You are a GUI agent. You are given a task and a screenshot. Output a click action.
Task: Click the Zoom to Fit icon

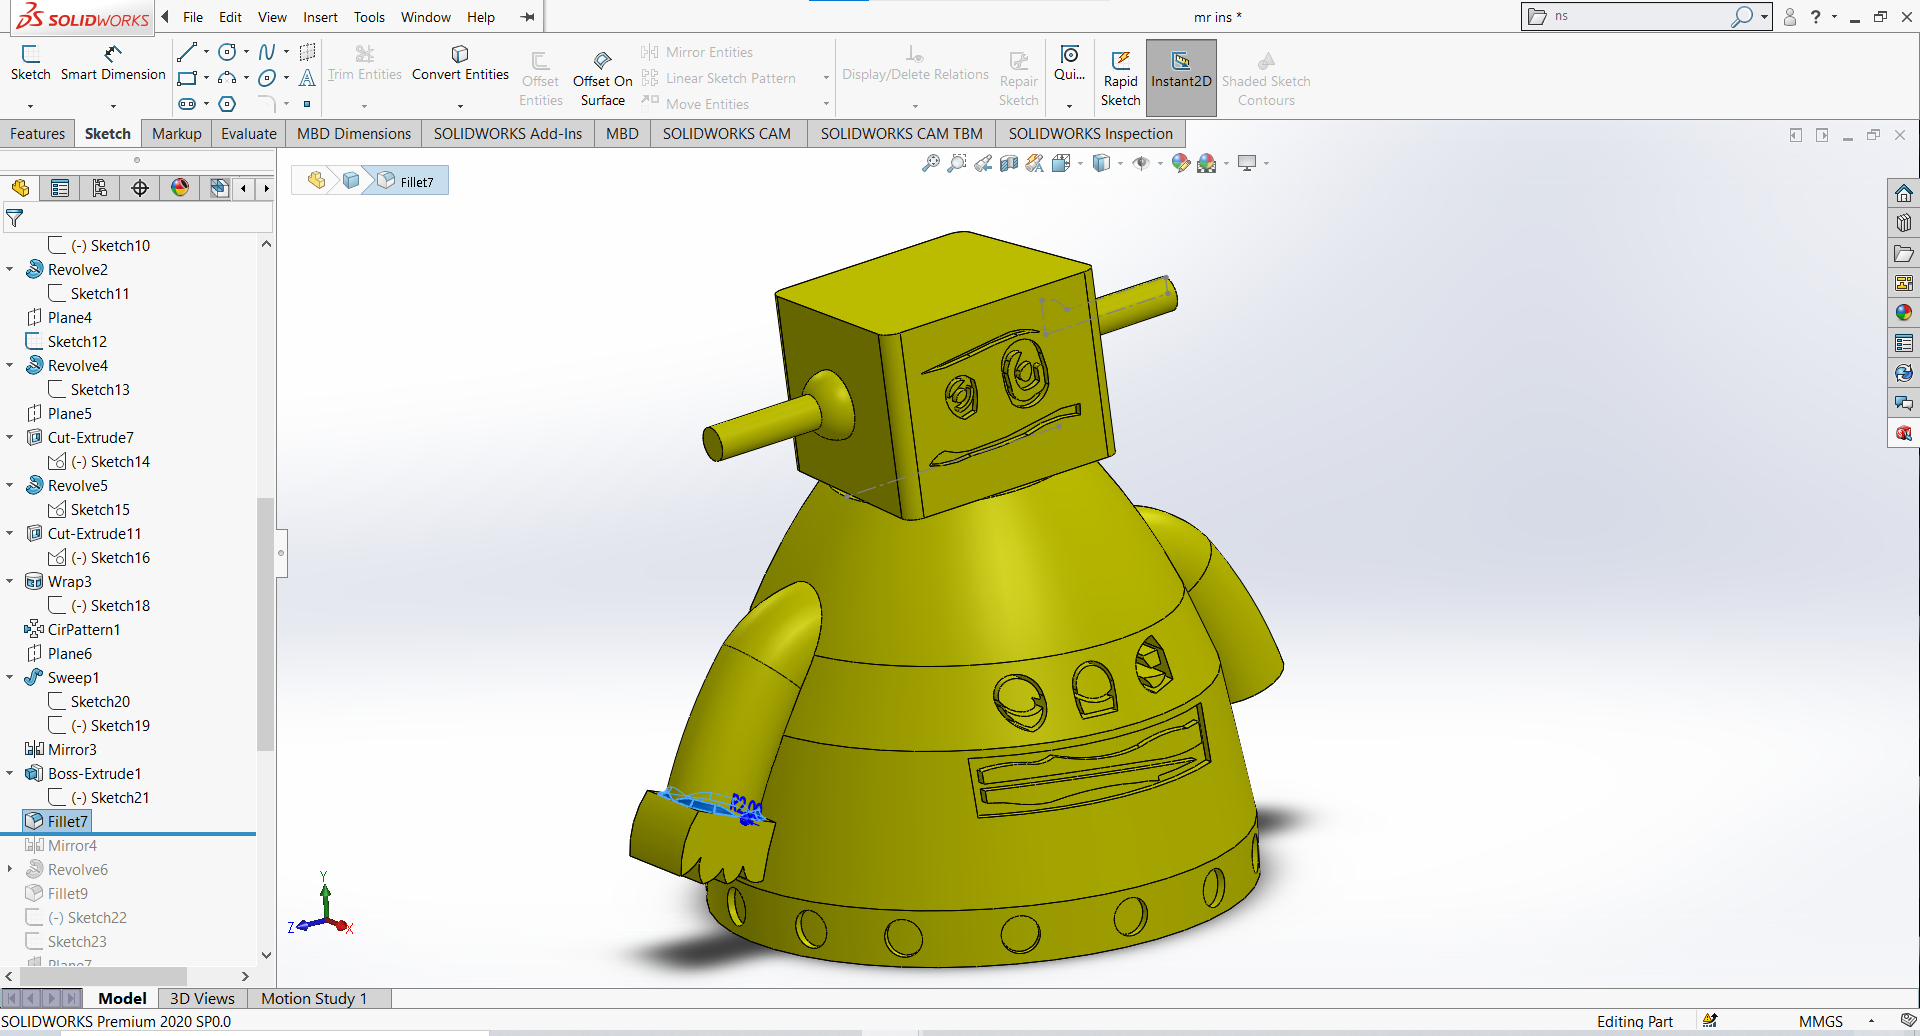pyautogui.click(x=931, y=163)
